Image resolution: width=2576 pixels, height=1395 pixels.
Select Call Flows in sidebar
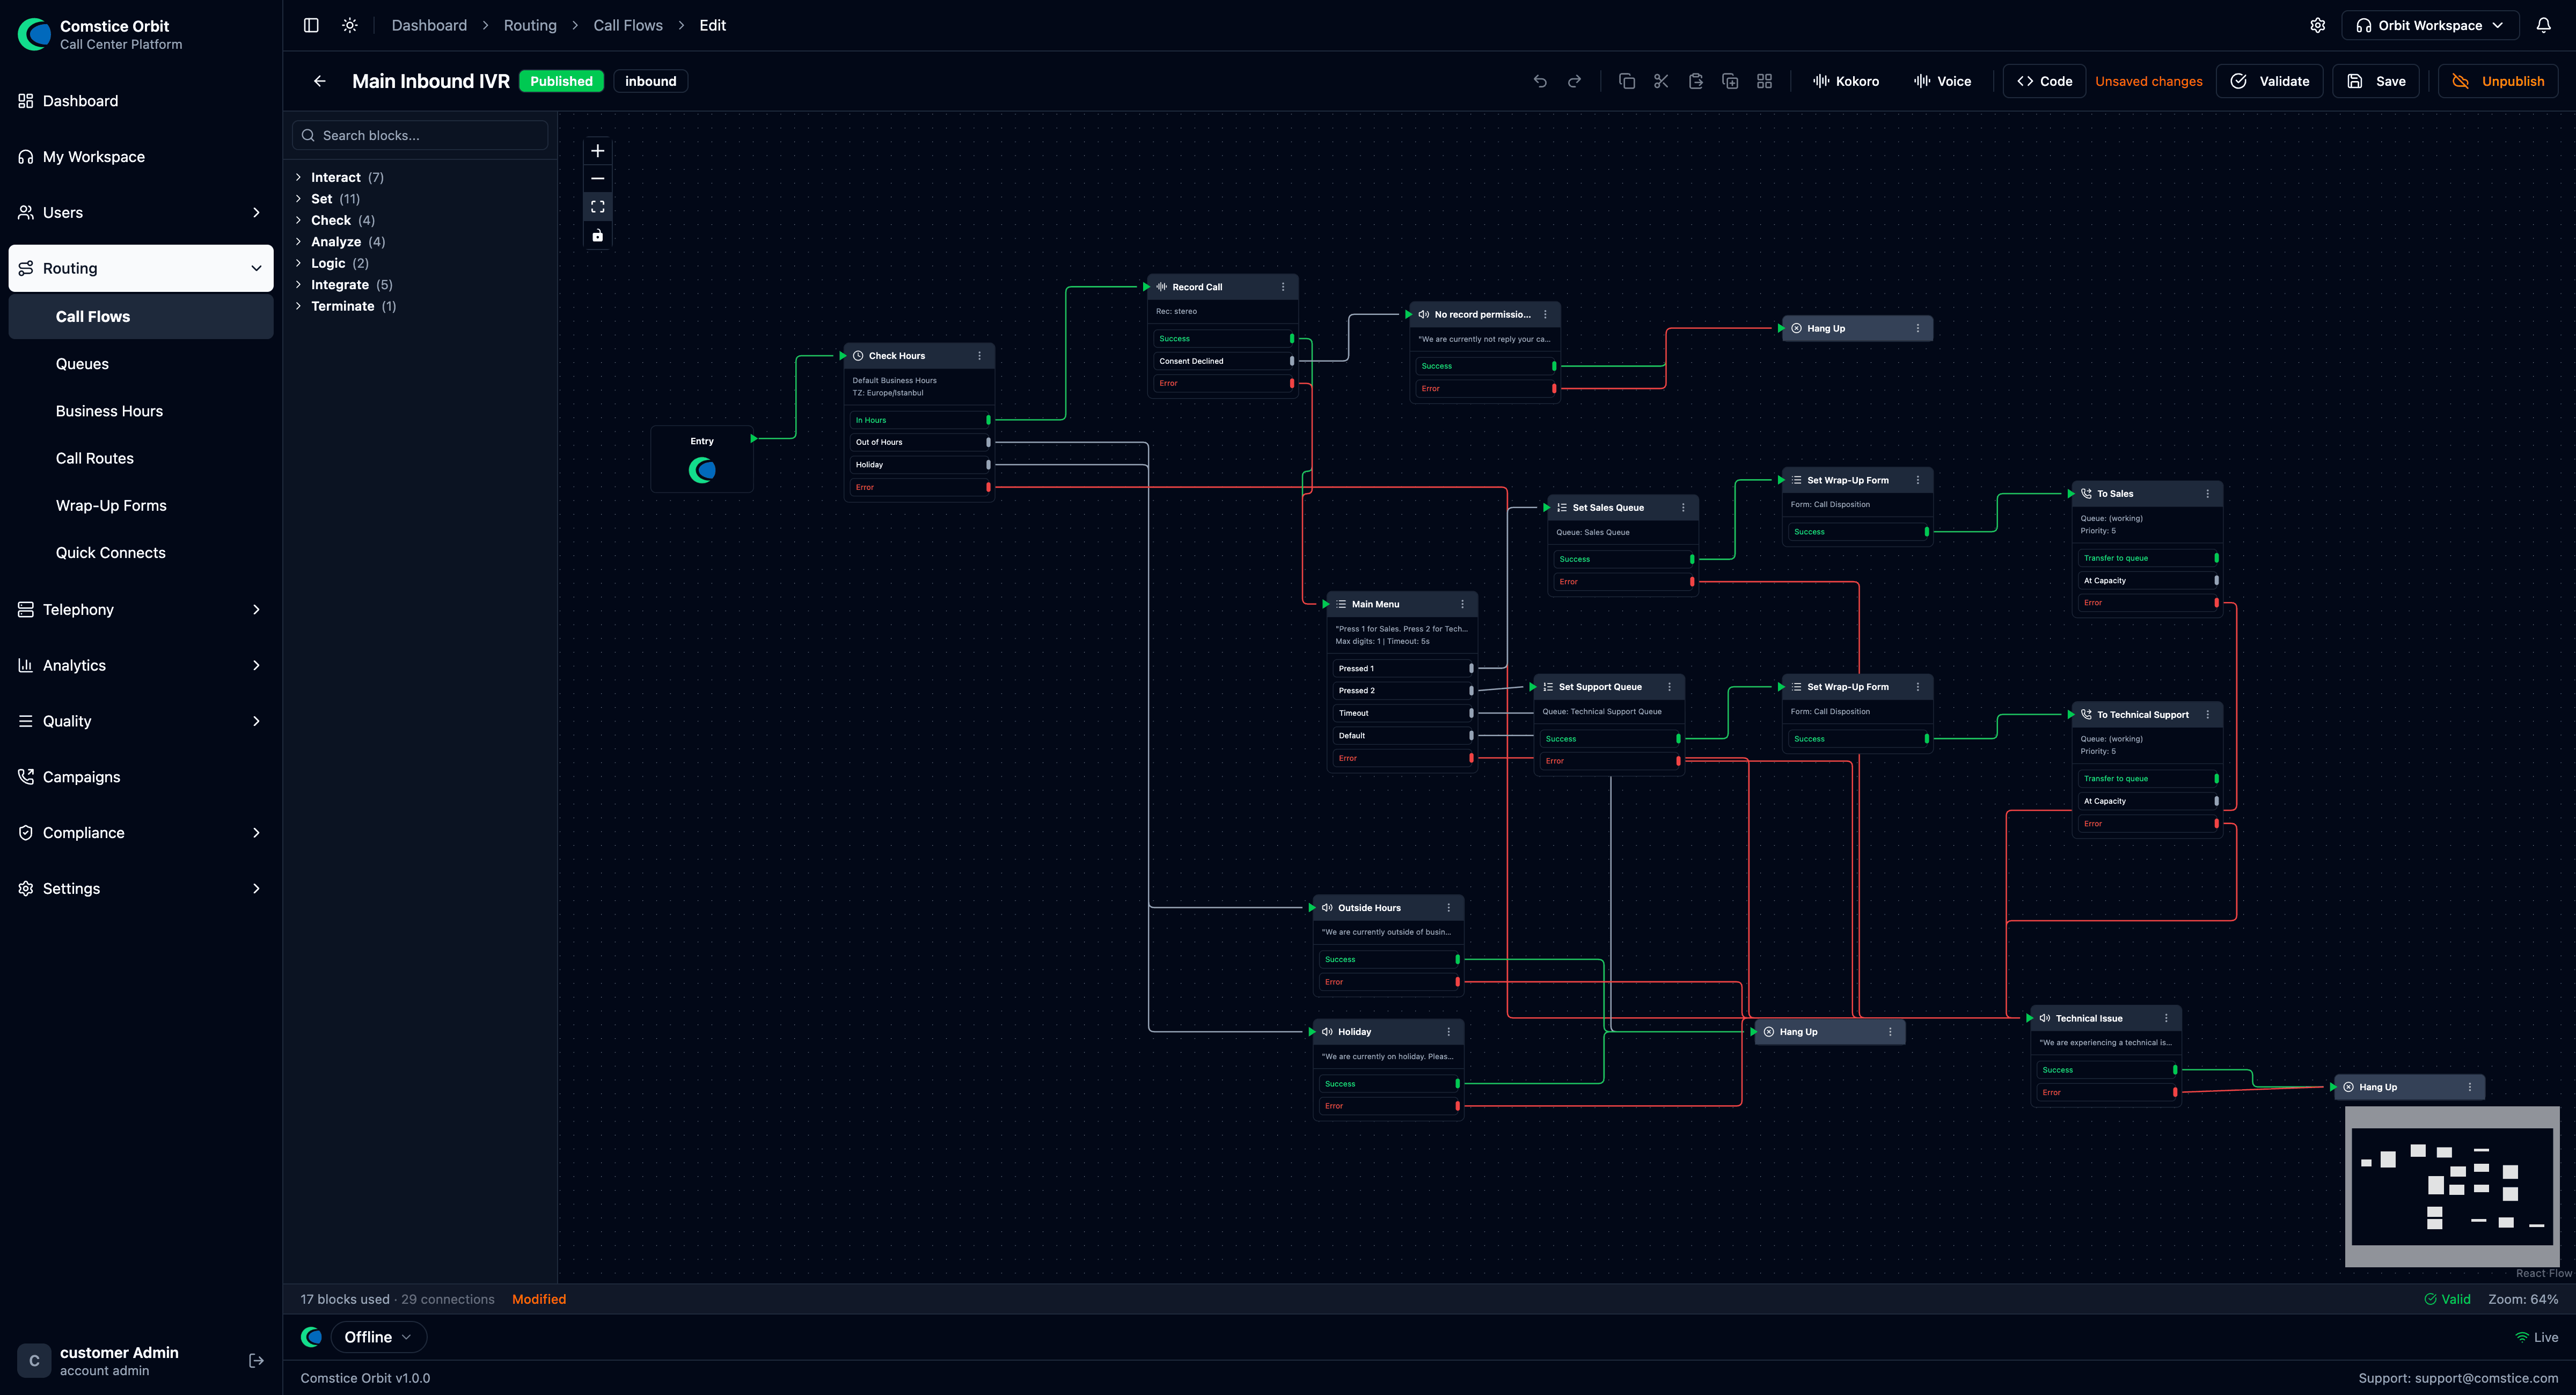pos(141,316)
